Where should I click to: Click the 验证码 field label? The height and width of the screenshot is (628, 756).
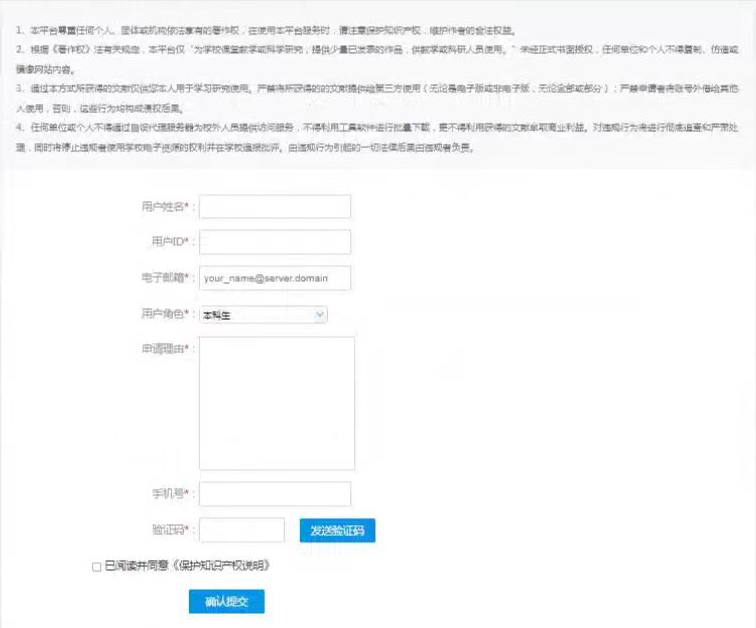[170, 530]
